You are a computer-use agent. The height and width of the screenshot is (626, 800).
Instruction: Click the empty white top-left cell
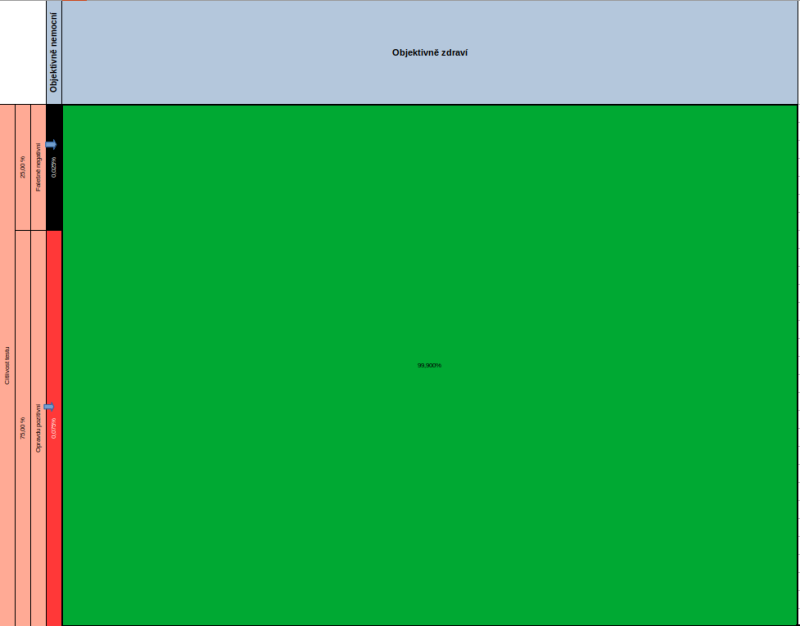click(22, 52)
